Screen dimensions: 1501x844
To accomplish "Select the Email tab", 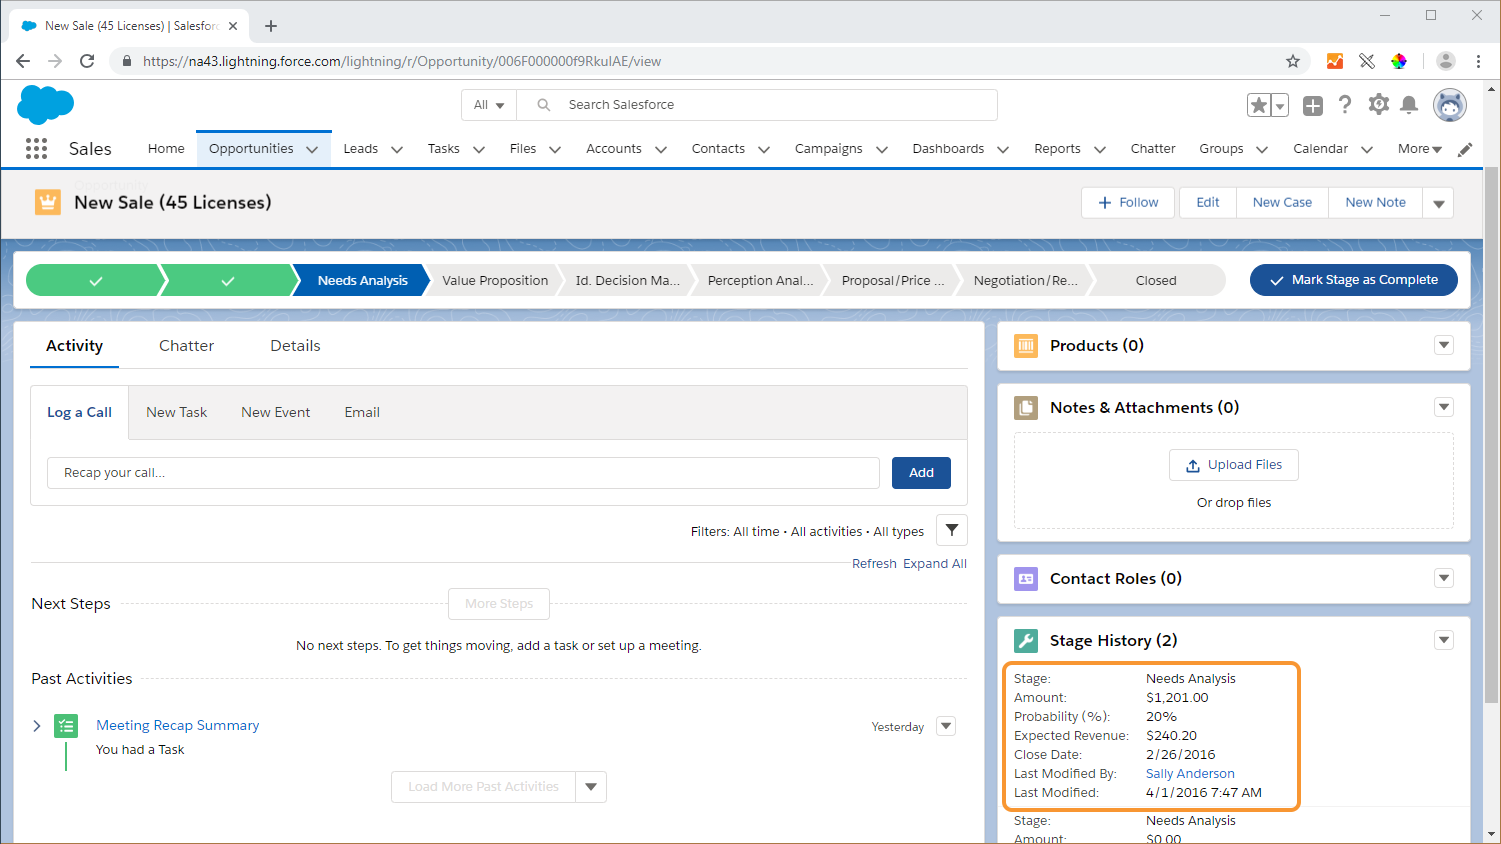I will 362,412.
